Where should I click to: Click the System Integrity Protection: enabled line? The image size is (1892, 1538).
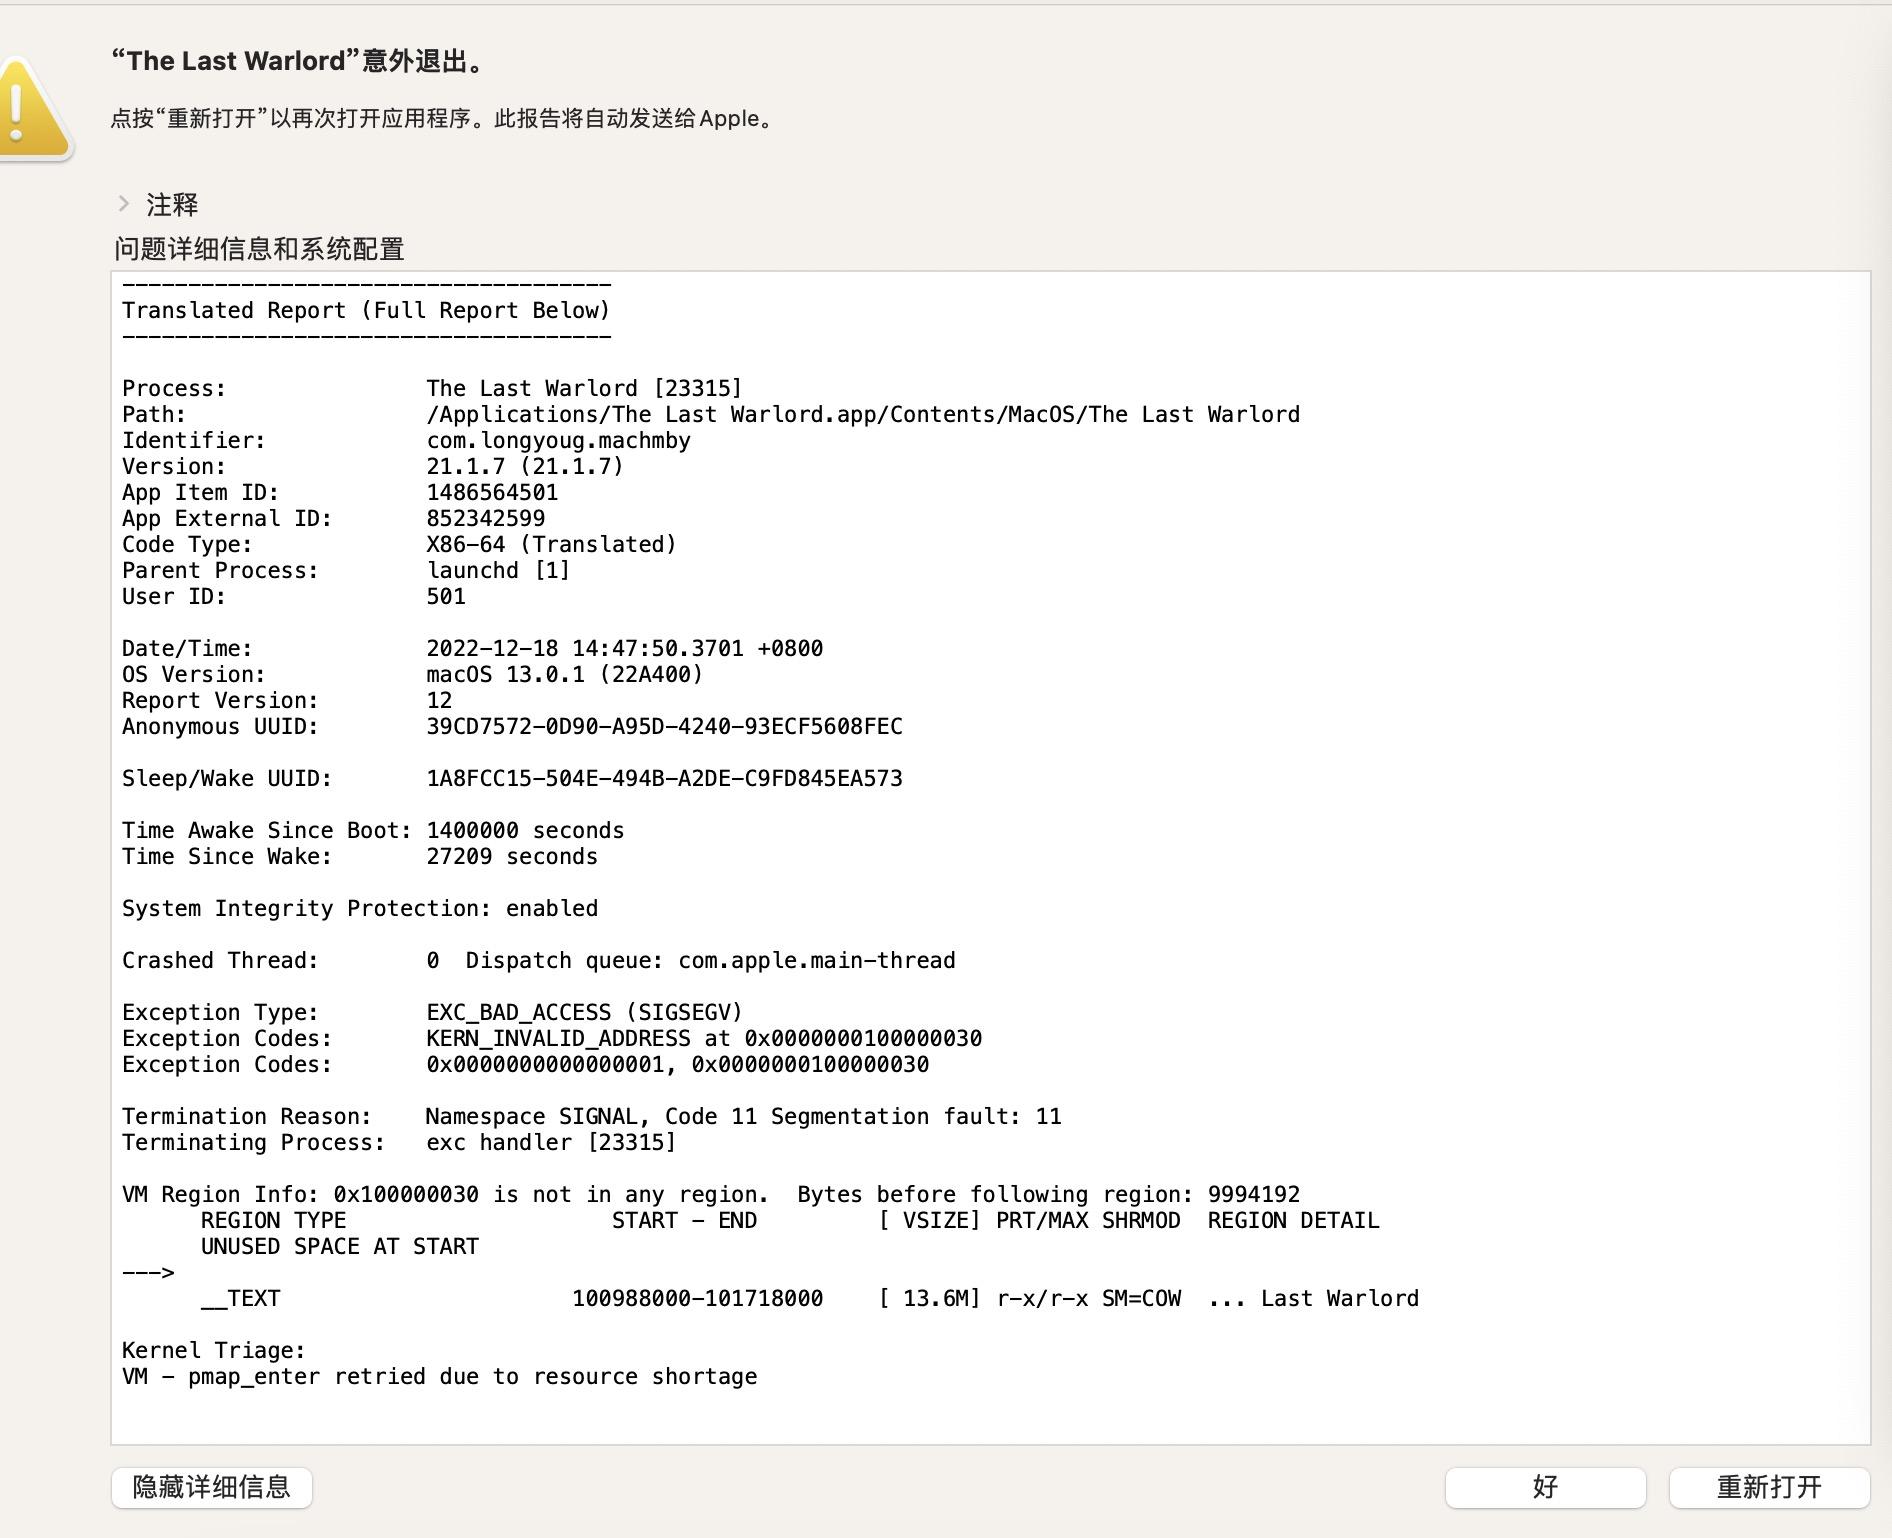(x=360, y=908)
